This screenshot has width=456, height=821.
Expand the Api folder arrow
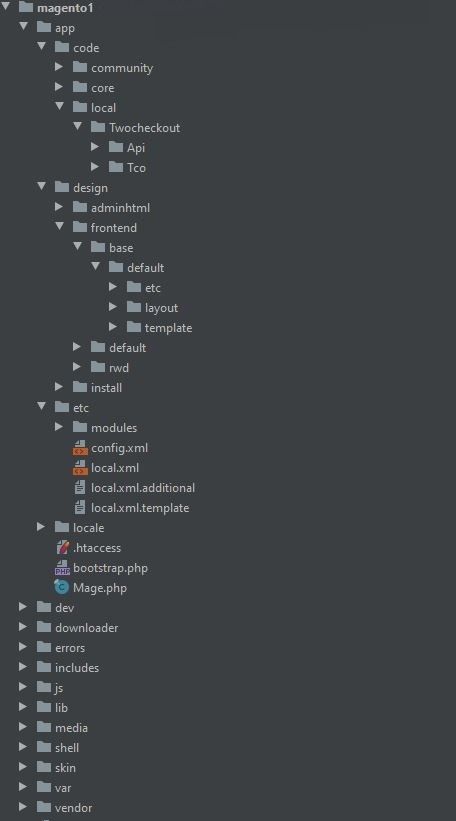[x=95, y=147]
